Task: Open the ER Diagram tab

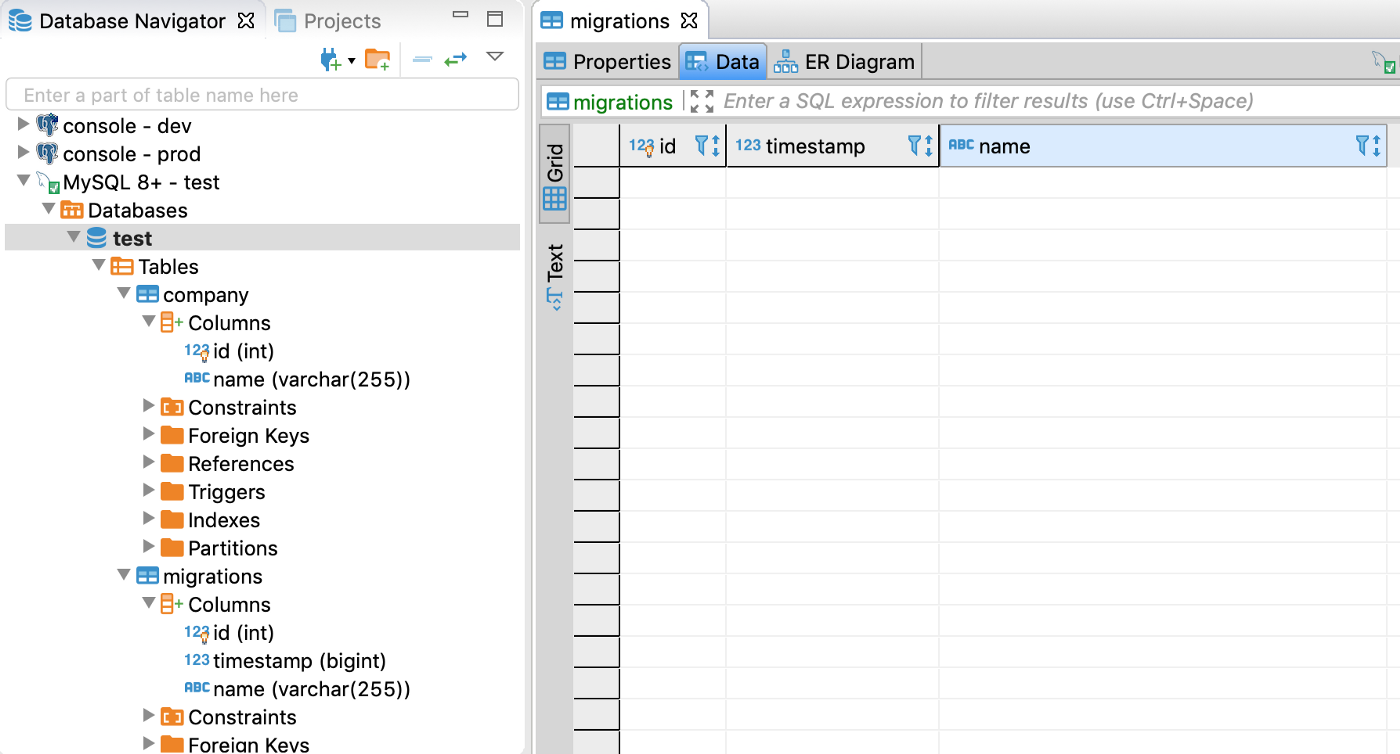Action: pyautogui.click(x=846, y=62)
